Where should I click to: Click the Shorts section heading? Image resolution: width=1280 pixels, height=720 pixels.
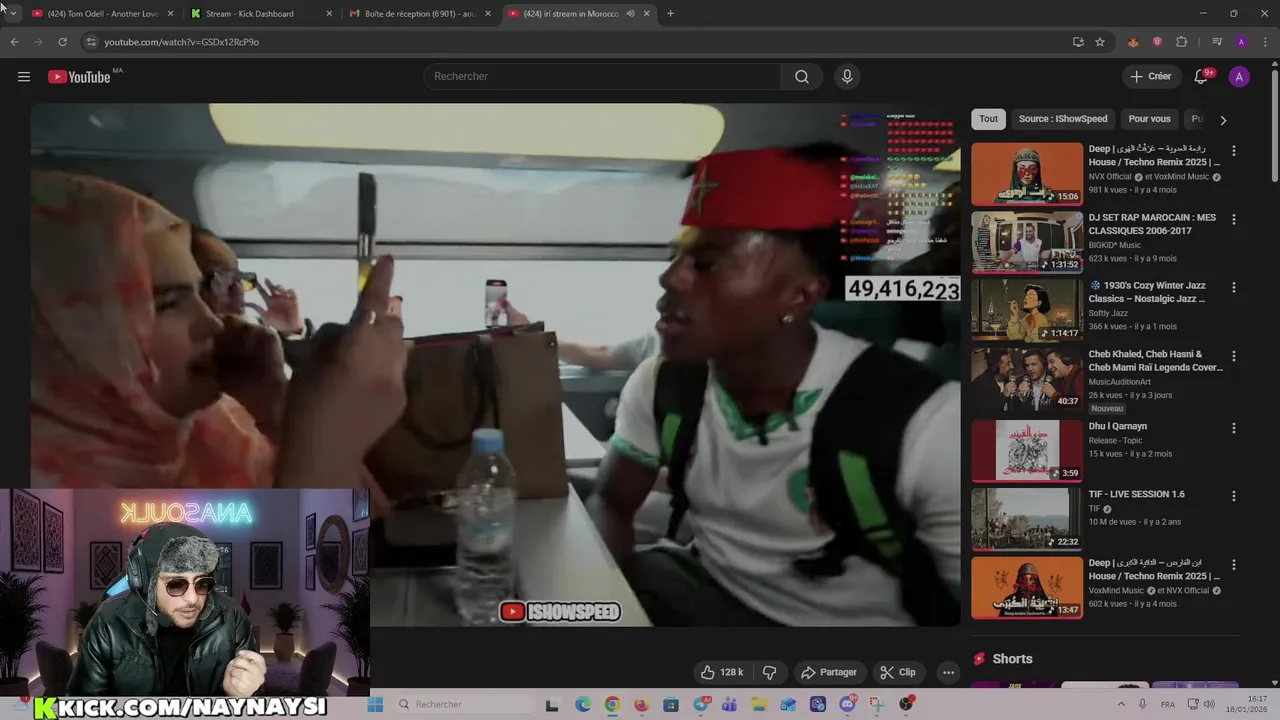[x=1012, y=659]
